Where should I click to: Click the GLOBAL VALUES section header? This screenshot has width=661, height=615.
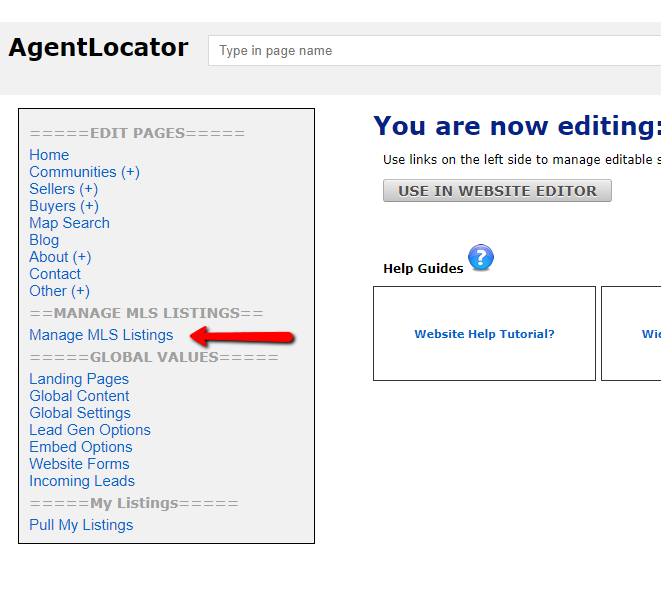pyautogui.click(x=154, y=357)
